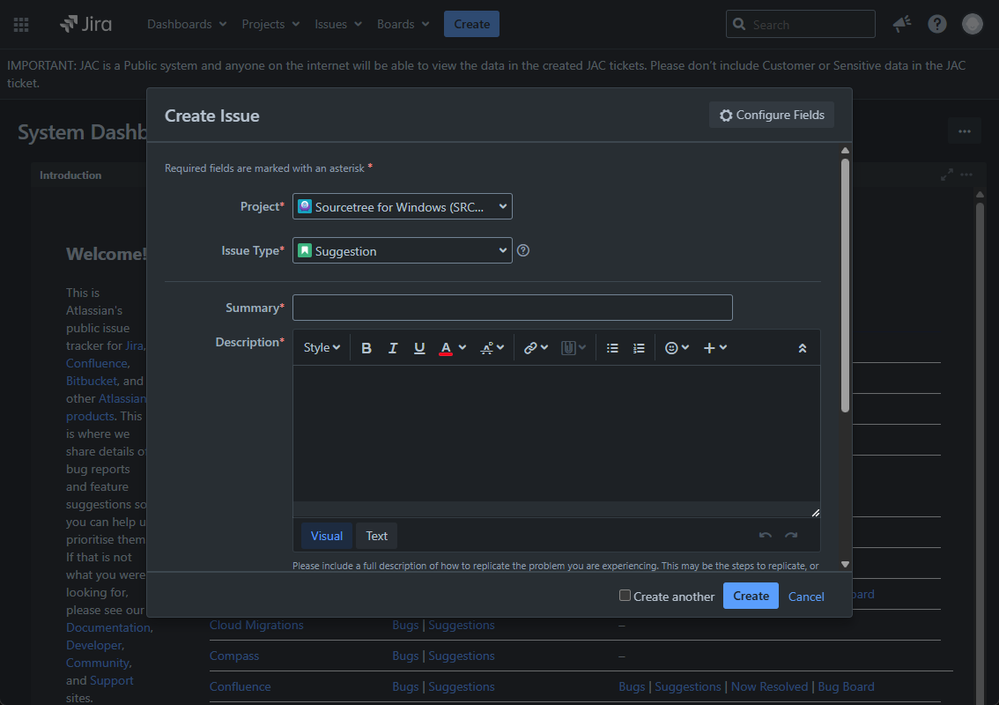The image size is (999, 705).
Task: Open Bug Board link in Confluence row
Action: 845,687
